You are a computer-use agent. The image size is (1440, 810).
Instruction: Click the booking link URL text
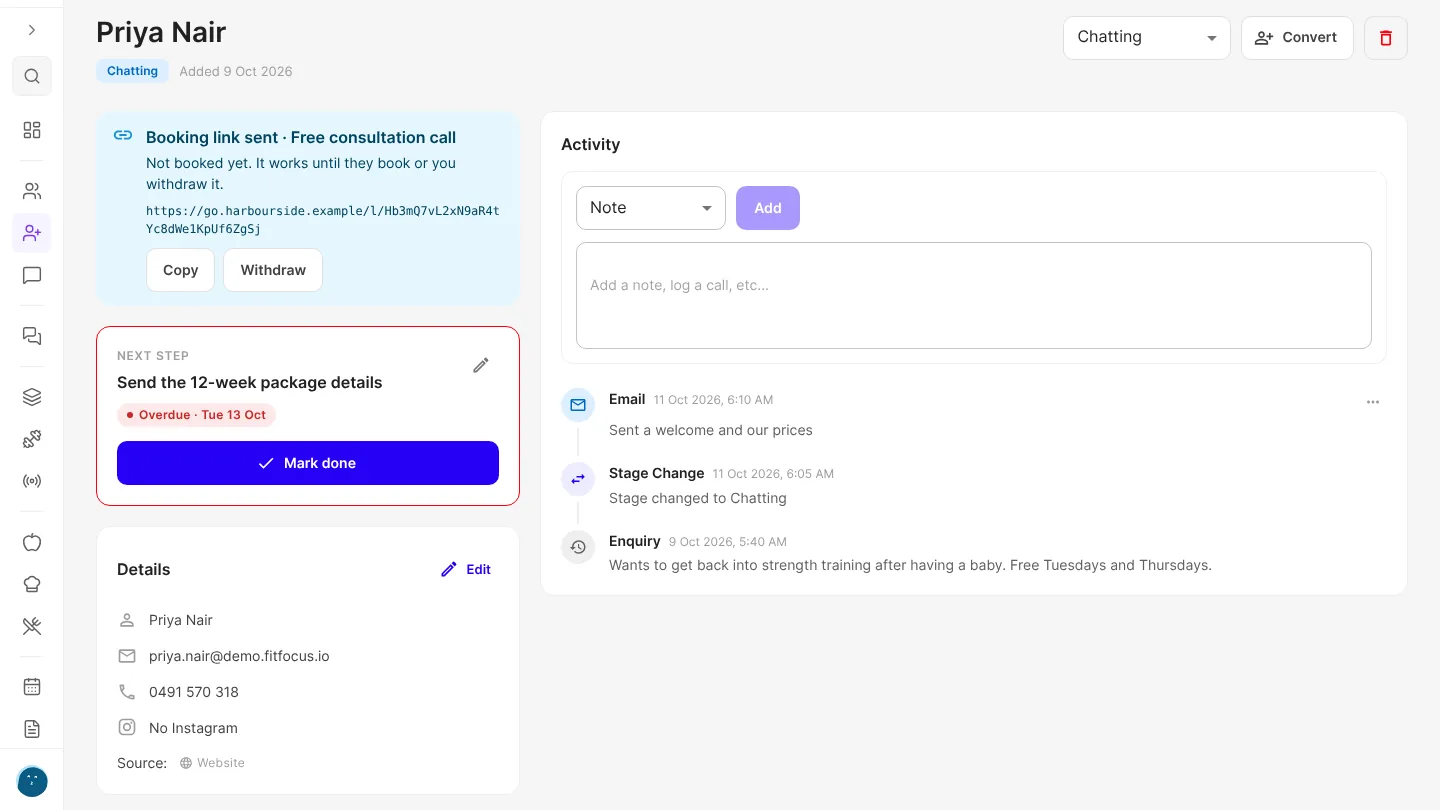[x=323, y=220]
